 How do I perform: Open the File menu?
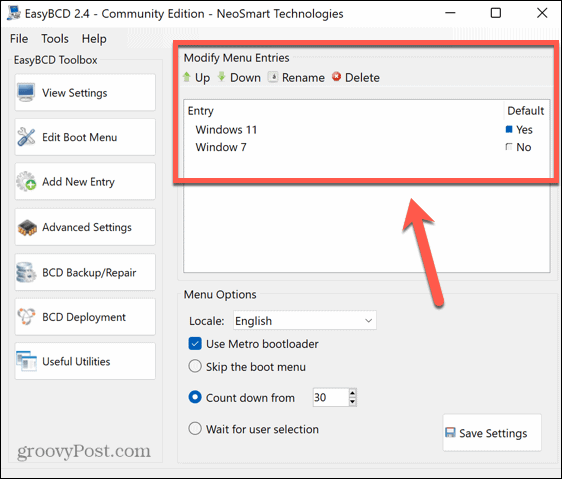(19, 39)
